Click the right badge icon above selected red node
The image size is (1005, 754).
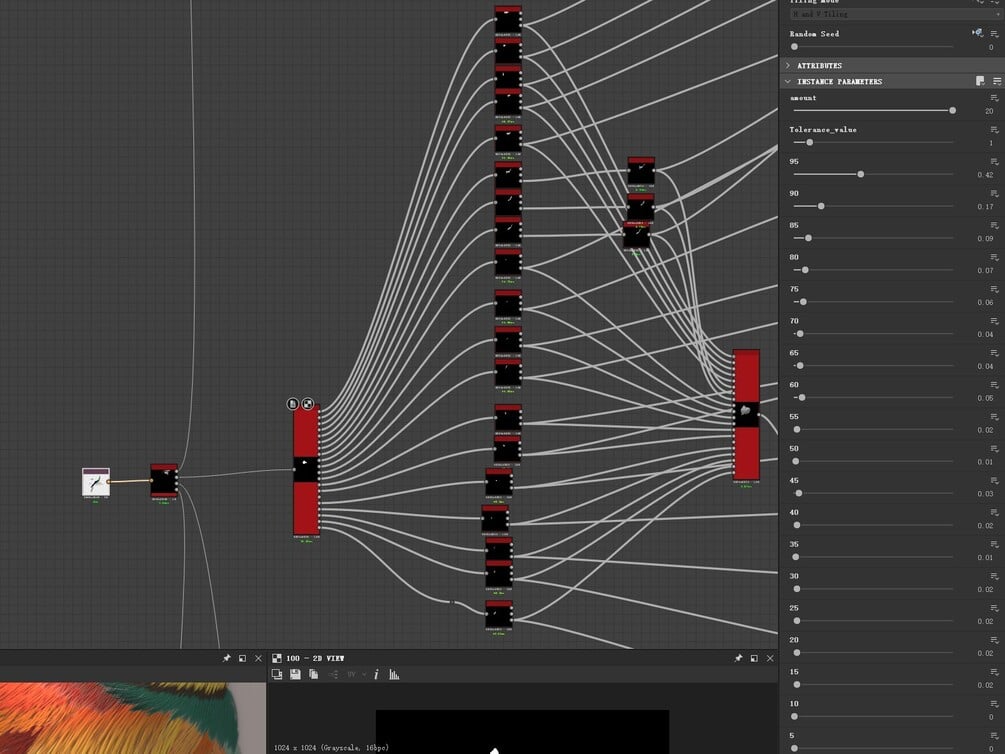308,403
